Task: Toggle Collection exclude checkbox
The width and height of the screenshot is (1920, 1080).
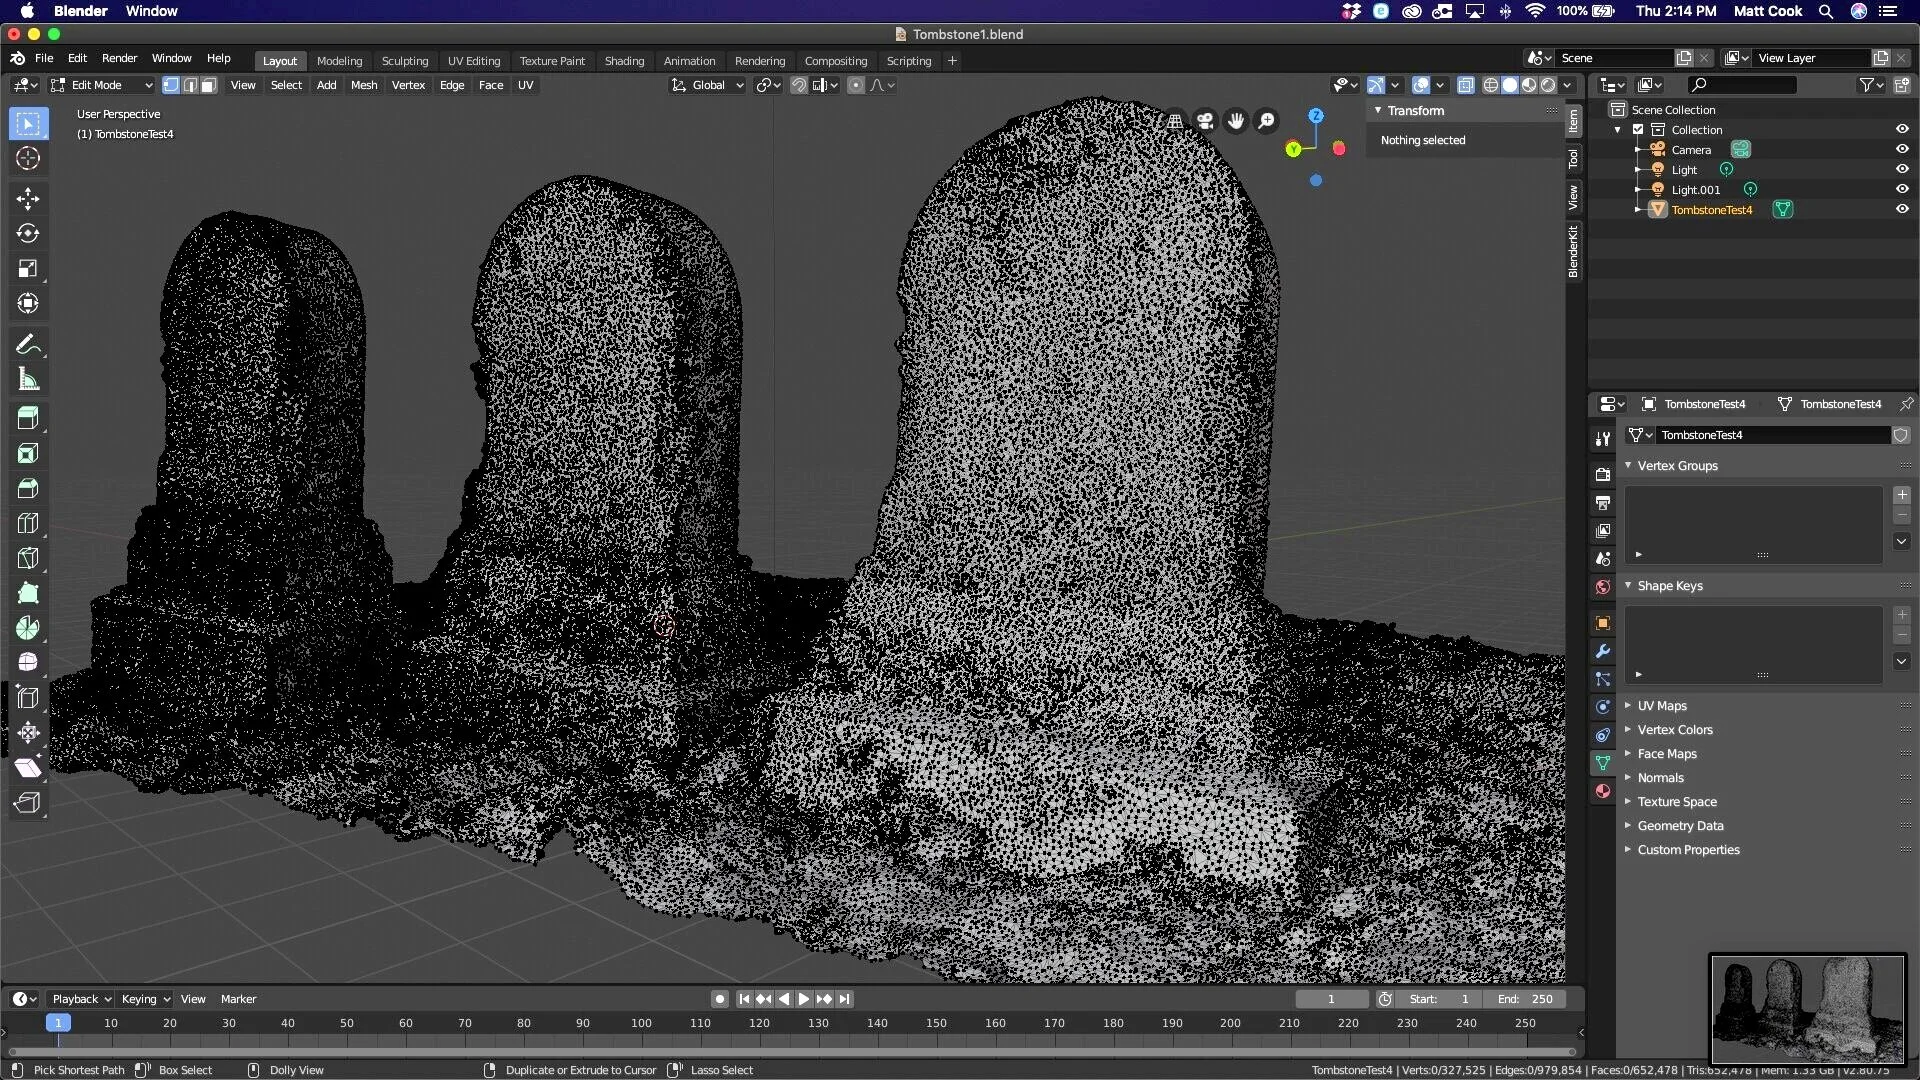Action: coord(1638,129)
